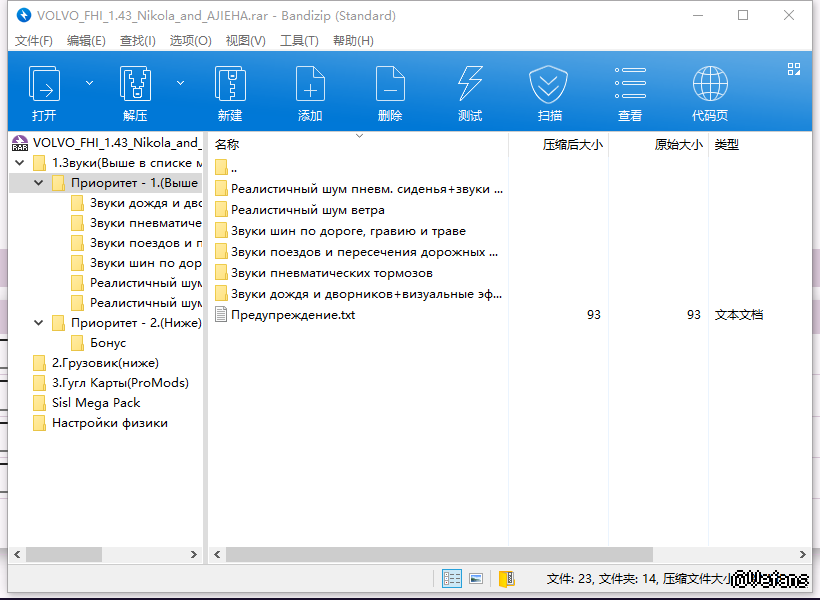This screenshot has height=600, width=820.
Task: Switch to details list view in status bar
Action: point(452,578)
